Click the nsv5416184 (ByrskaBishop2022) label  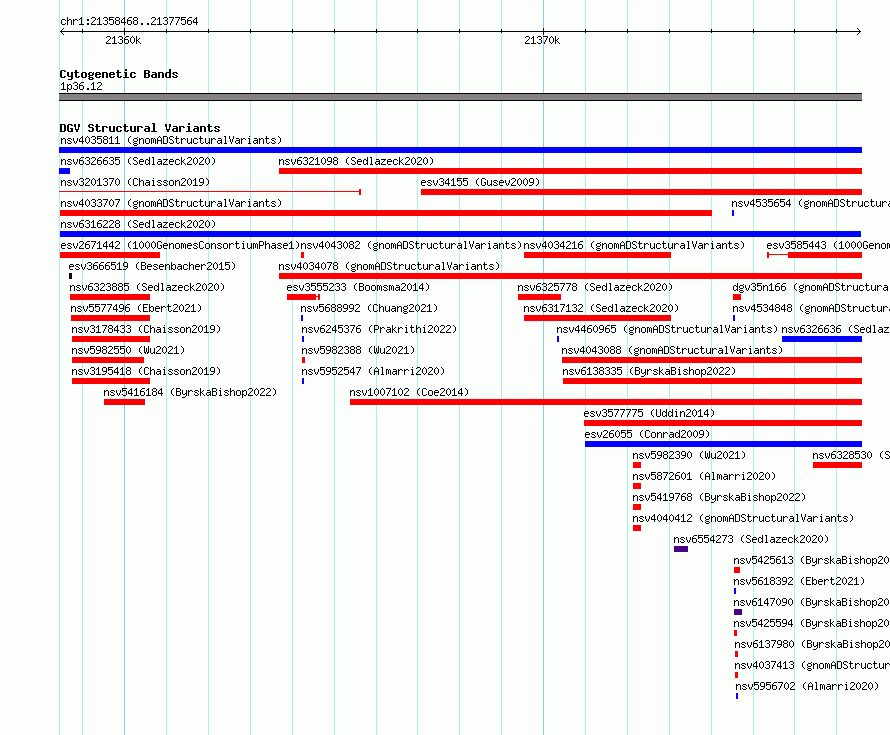[x=190, y=392]
